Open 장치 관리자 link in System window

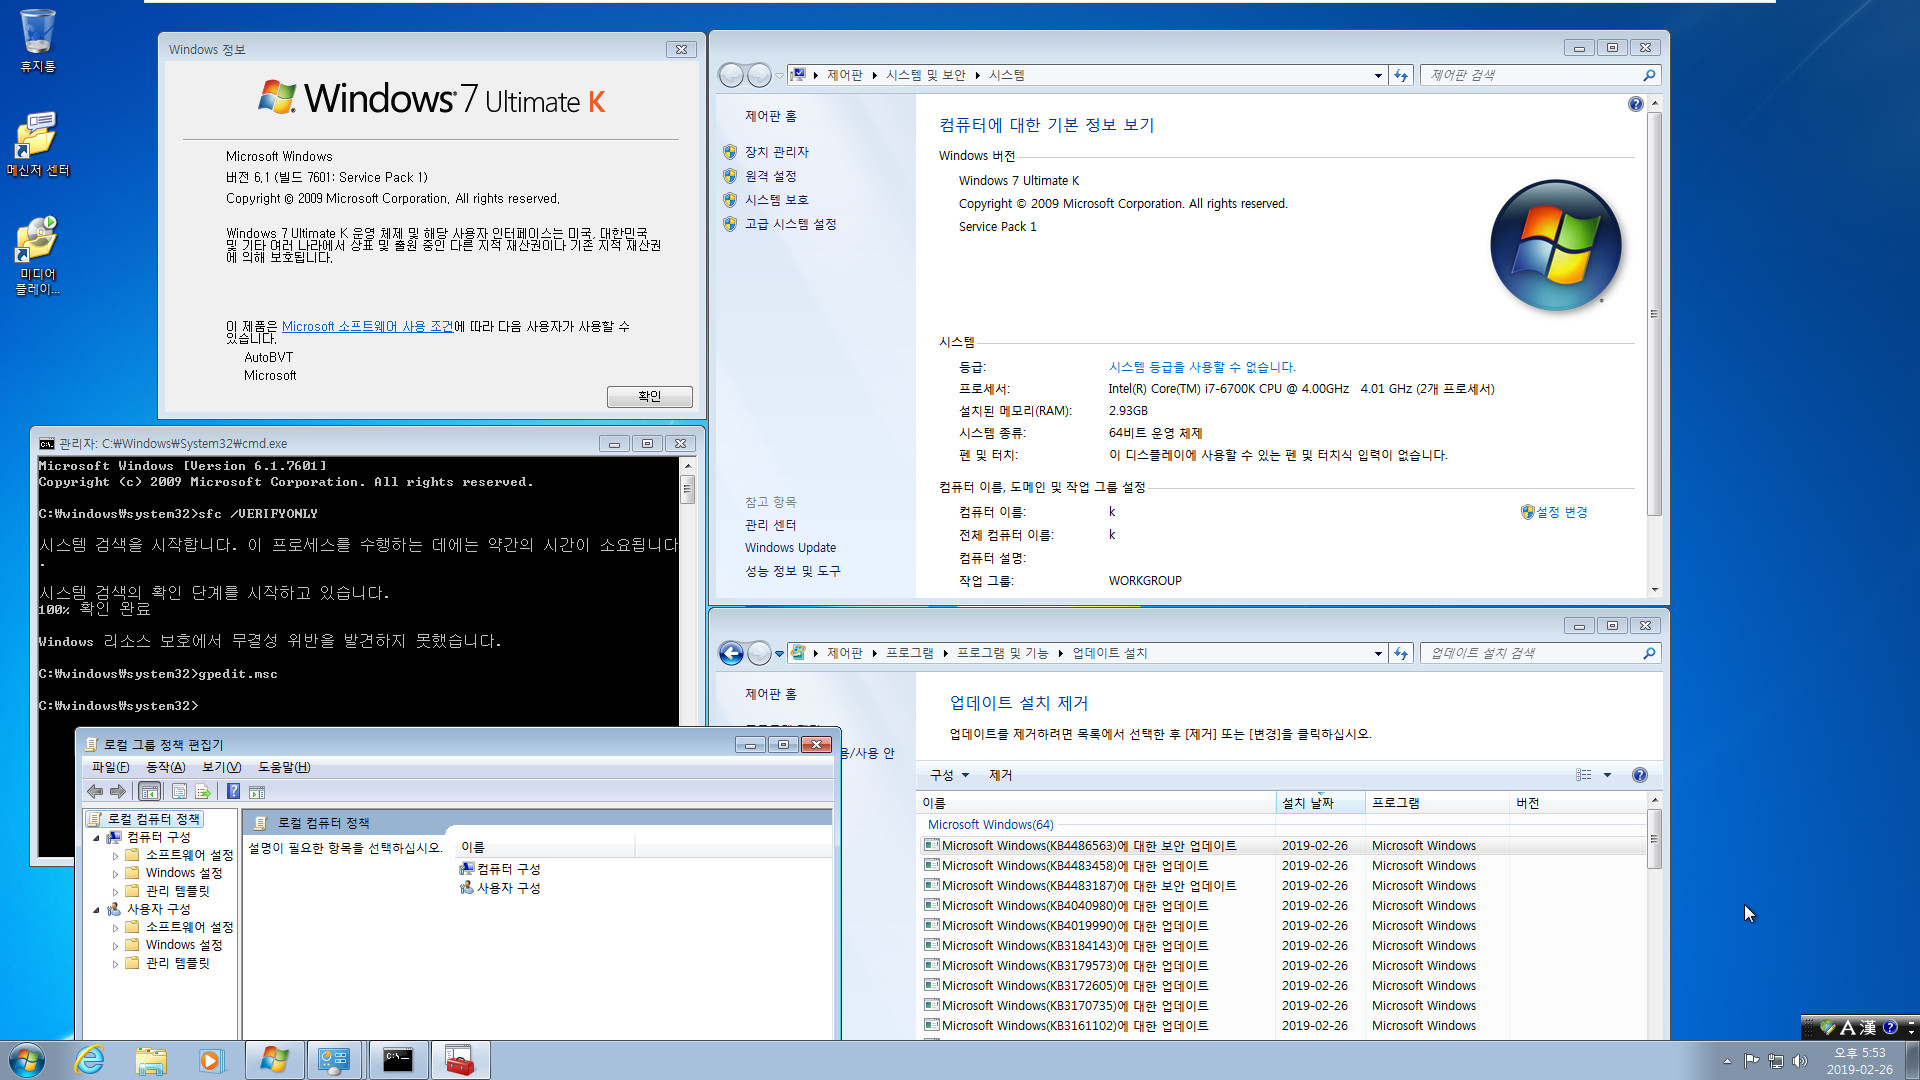(x=776, y=152)
